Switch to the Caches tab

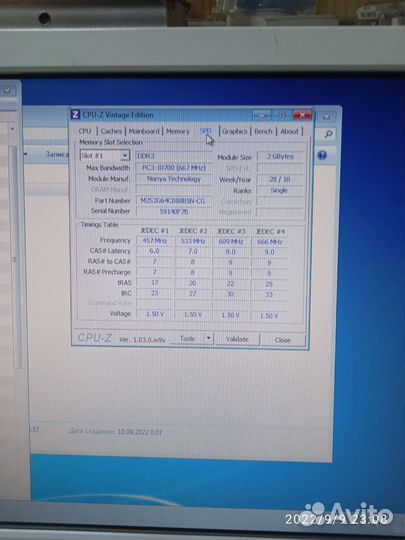click(x=111, y=131)
